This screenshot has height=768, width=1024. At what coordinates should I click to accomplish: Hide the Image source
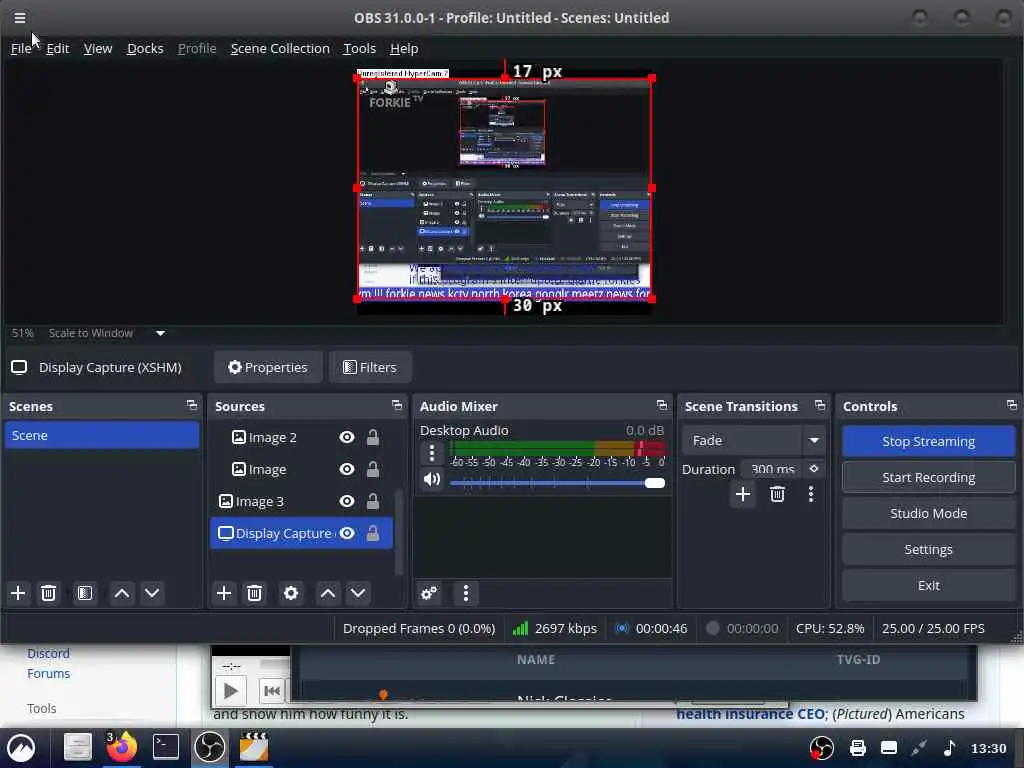[347, 469]
